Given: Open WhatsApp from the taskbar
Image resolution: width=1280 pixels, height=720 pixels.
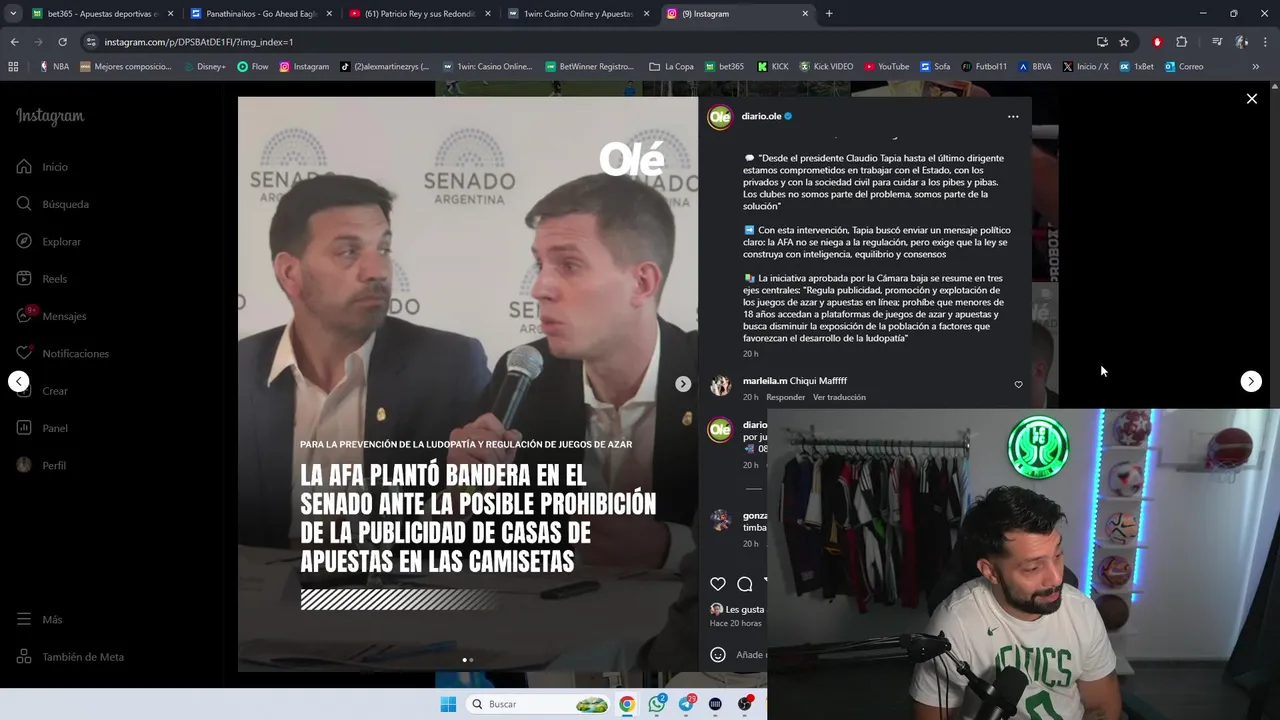Looking at the screenshot, I should coord(656,704).
